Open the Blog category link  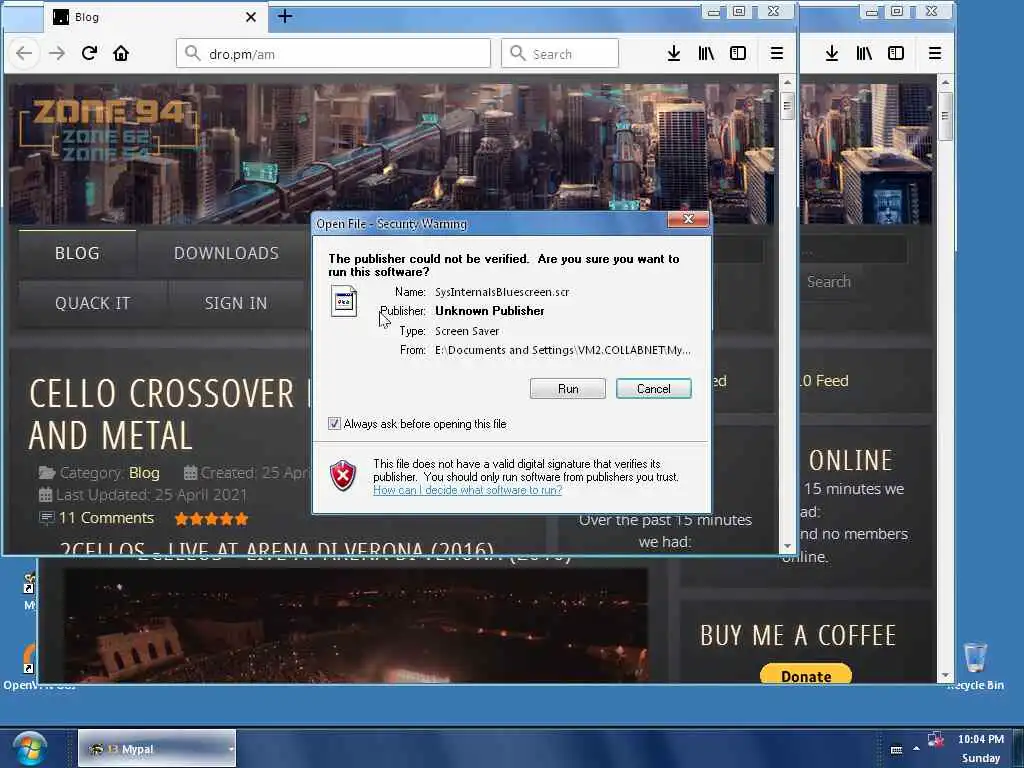144,473
